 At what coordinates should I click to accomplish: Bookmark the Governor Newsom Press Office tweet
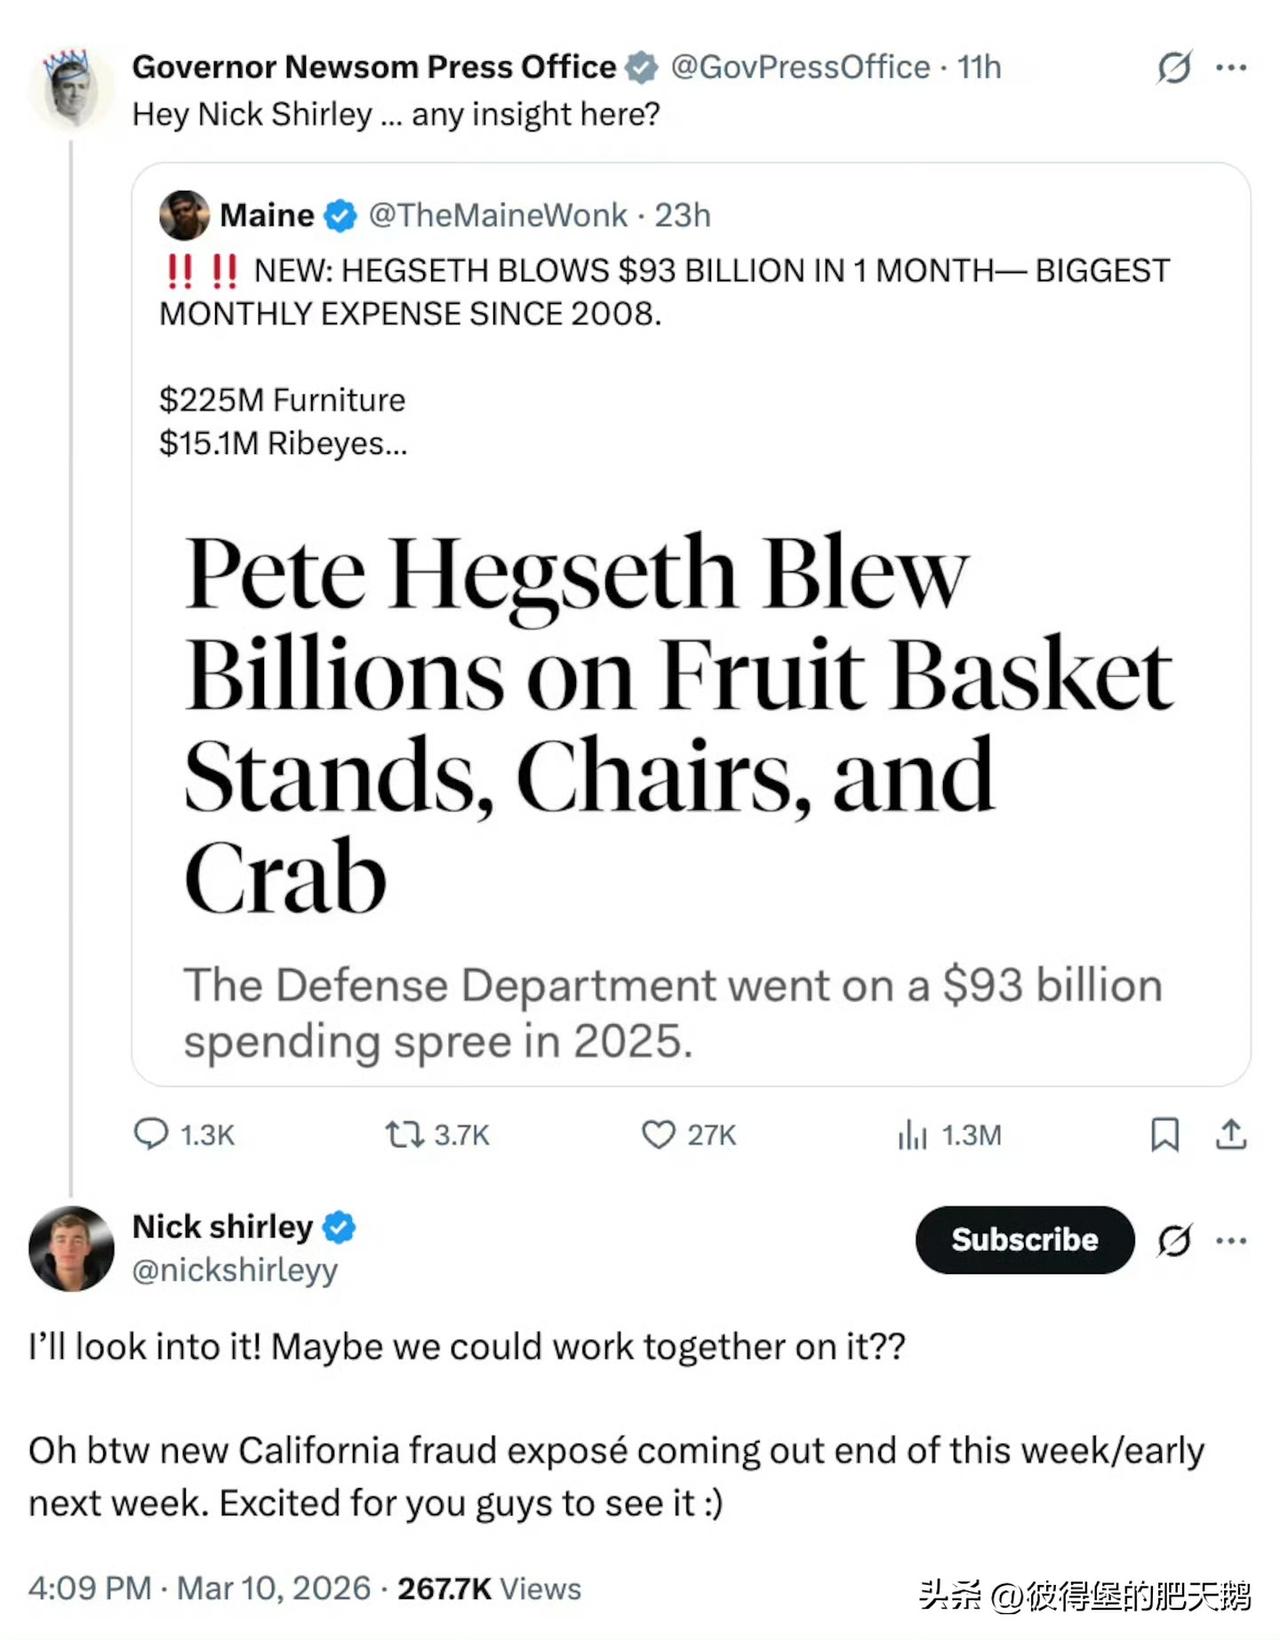(x=1164, y=1134)
